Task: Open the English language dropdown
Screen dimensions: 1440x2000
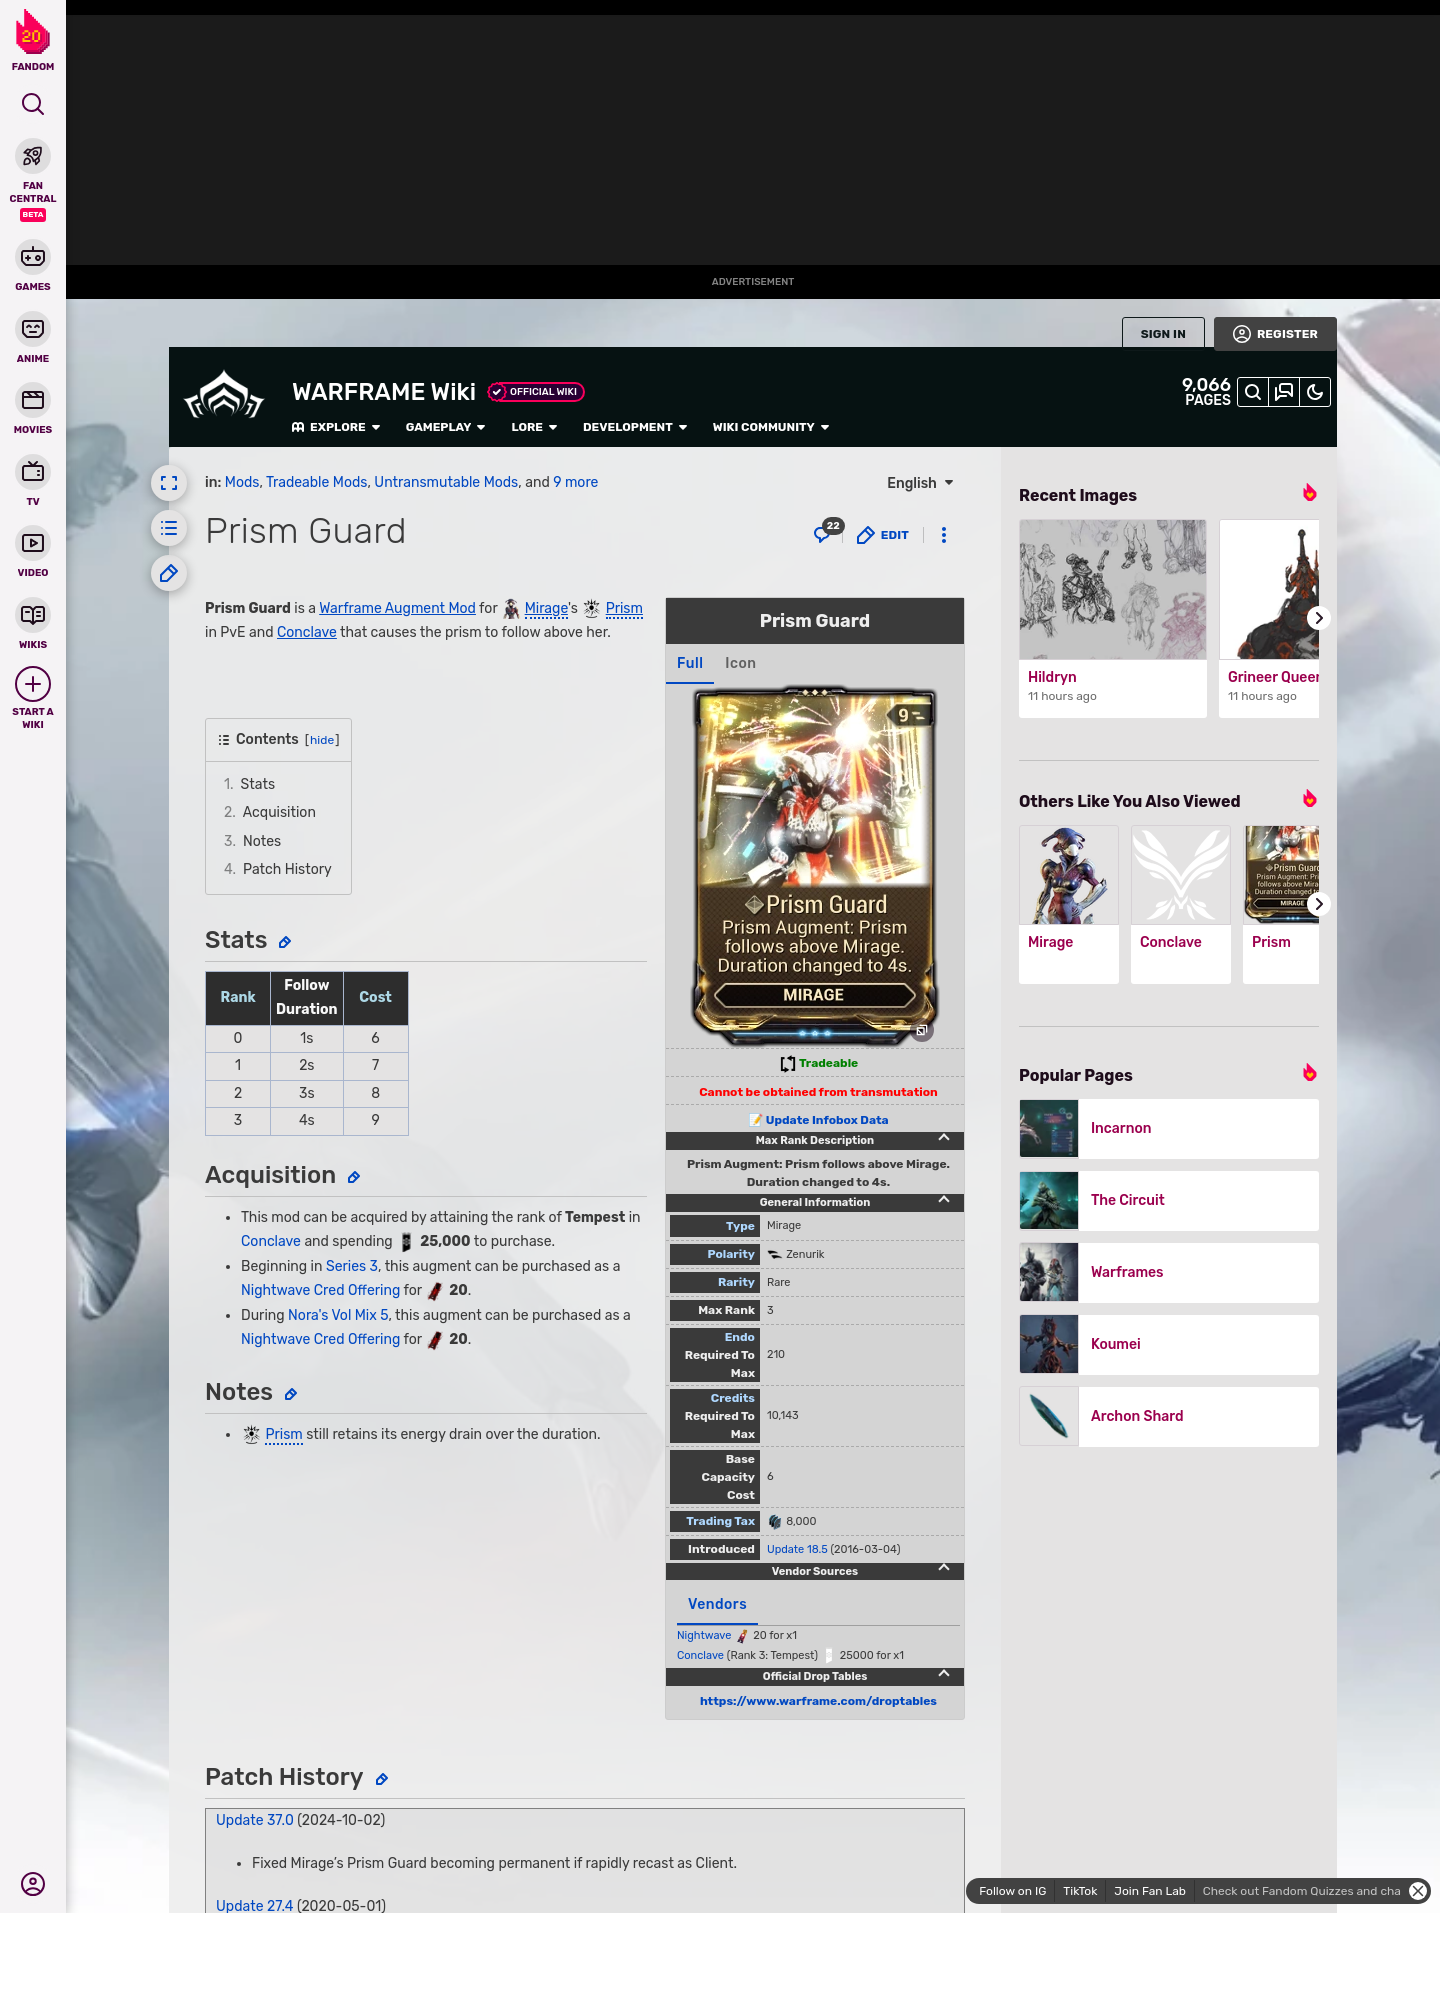Action: 920,483
